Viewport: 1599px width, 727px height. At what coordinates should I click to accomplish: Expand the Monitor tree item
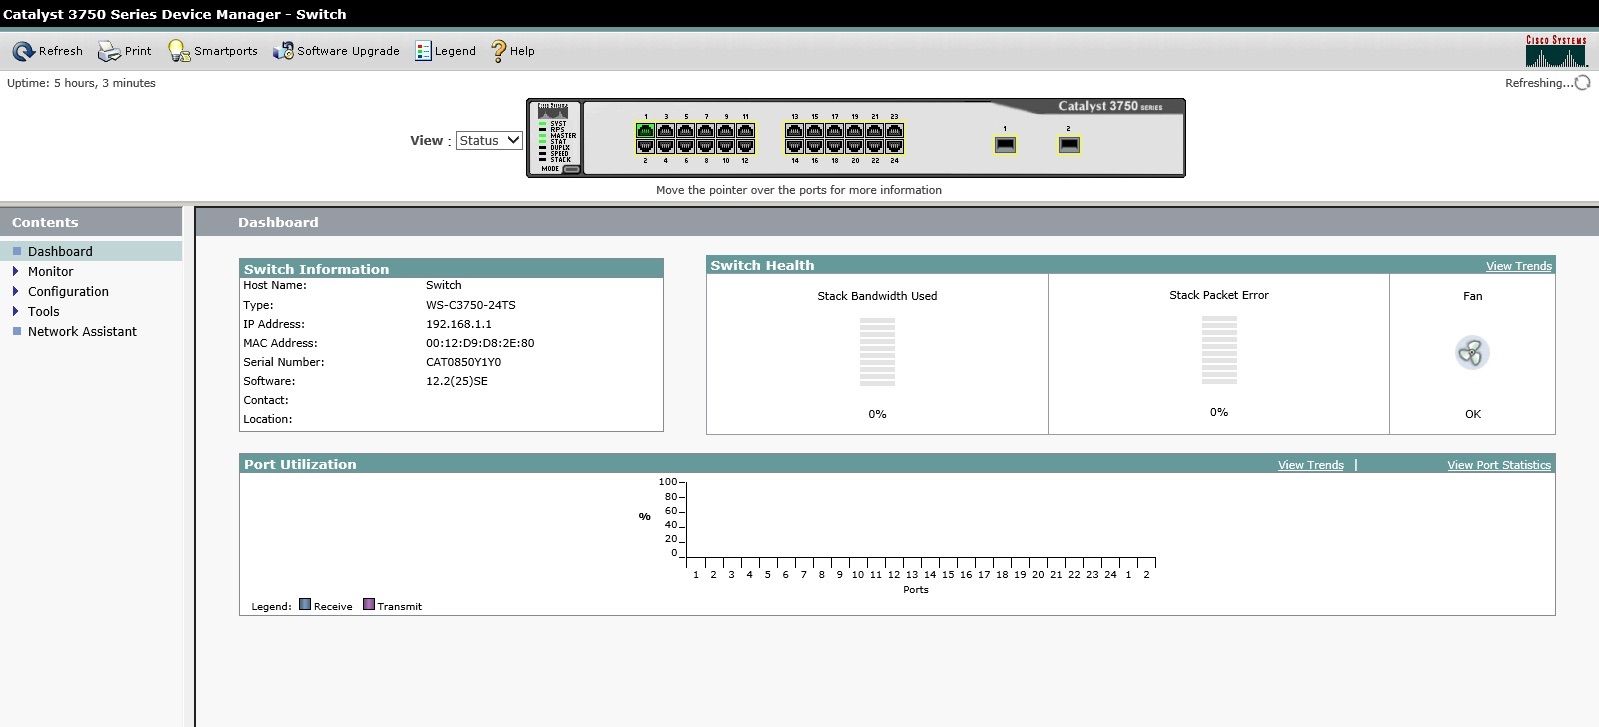(x=50, y=272)
